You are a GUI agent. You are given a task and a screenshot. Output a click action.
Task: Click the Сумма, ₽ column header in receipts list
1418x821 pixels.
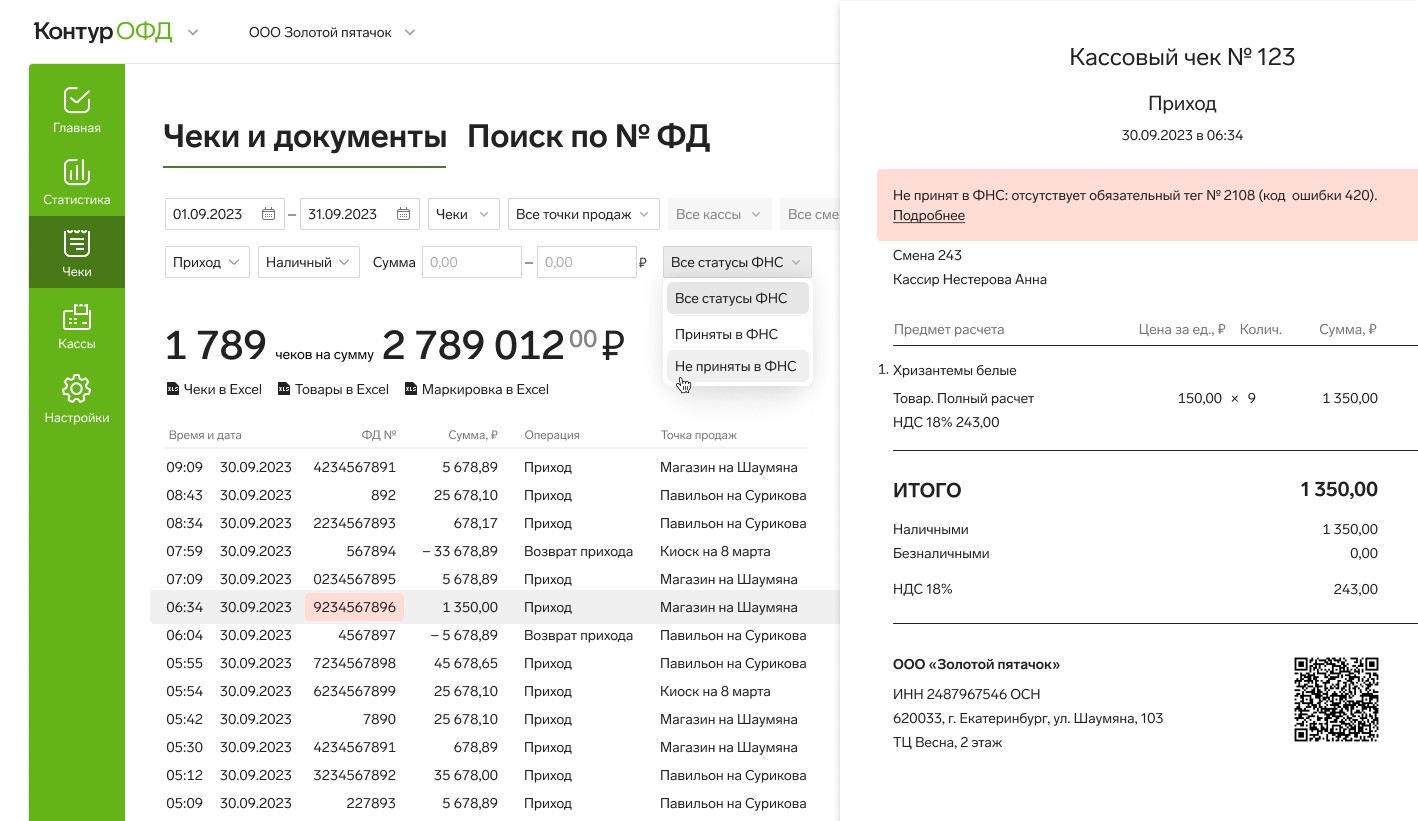[473, 435]
